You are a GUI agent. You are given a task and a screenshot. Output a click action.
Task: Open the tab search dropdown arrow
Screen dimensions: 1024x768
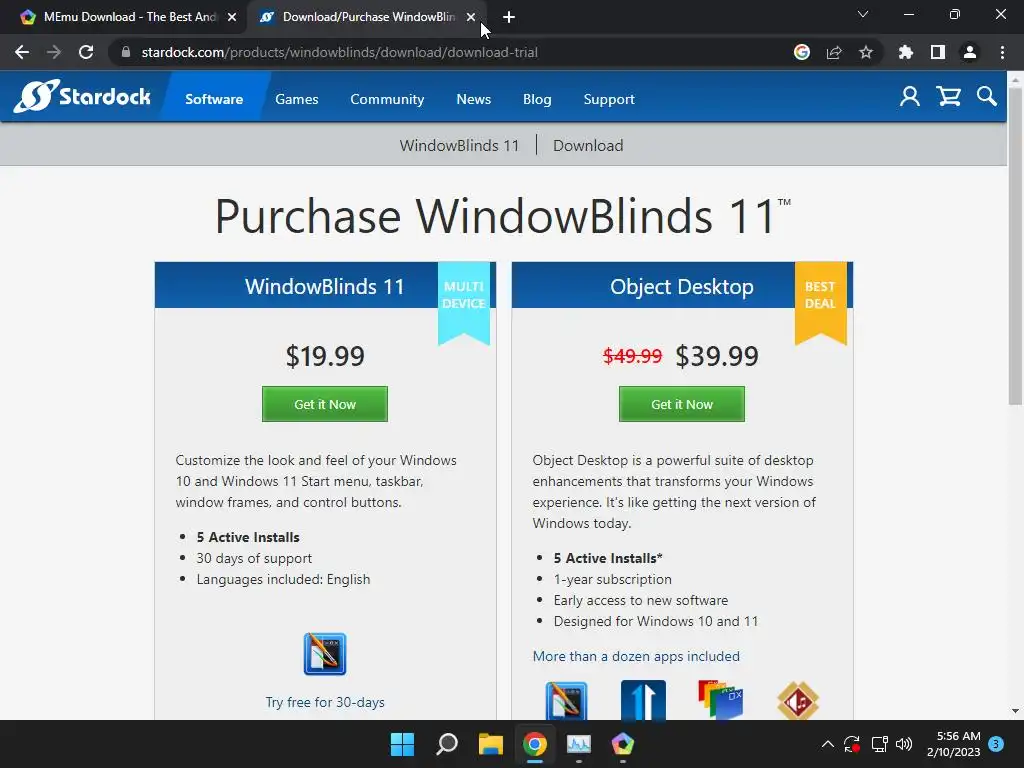click(863, 14)
